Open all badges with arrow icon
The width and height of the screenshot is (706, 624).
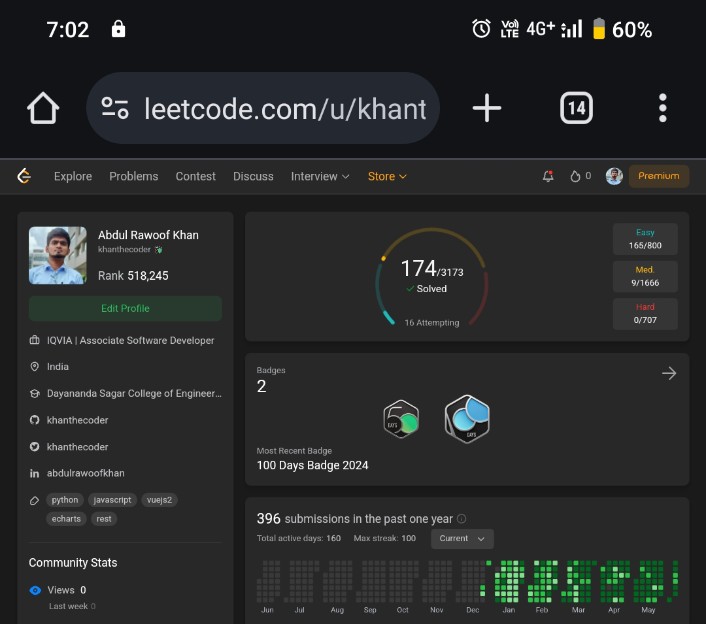[x=669, y=373]
